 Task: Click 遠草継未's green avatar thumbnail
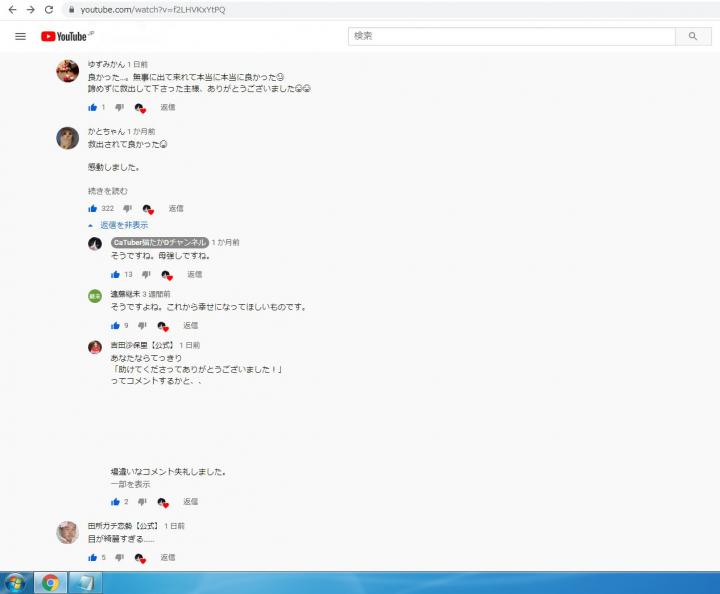(x=95, y=295)
